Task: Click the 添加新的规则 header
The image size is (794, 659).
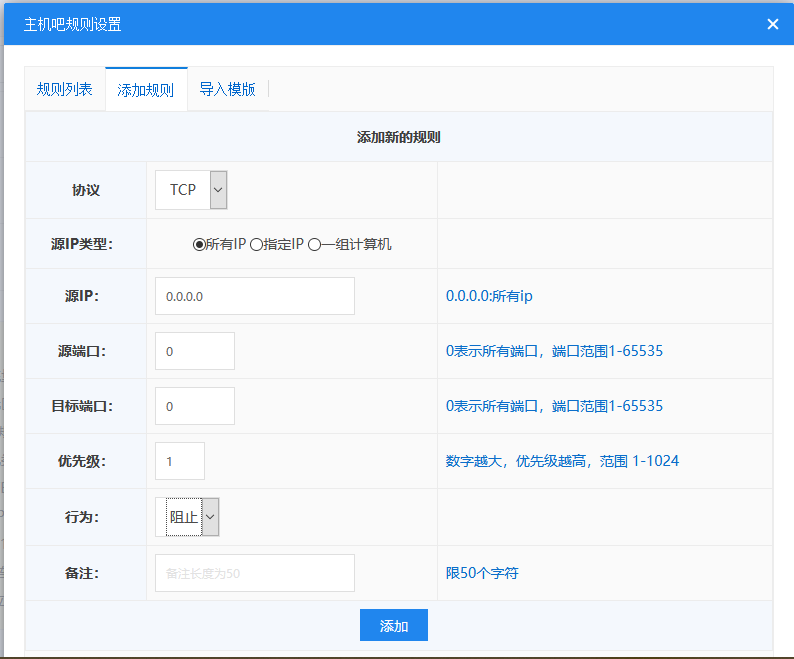Action: (x=399, y=137)
